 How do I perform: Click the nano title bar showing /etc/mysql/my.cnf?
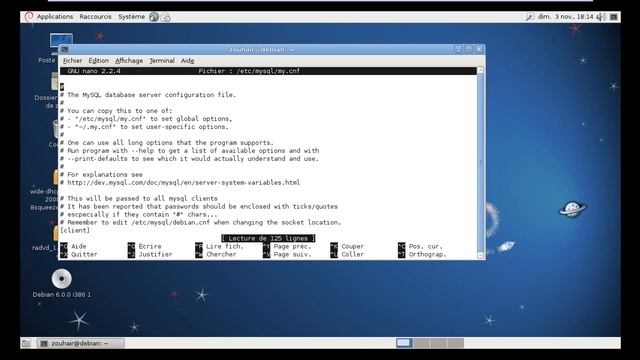(268, 71)
